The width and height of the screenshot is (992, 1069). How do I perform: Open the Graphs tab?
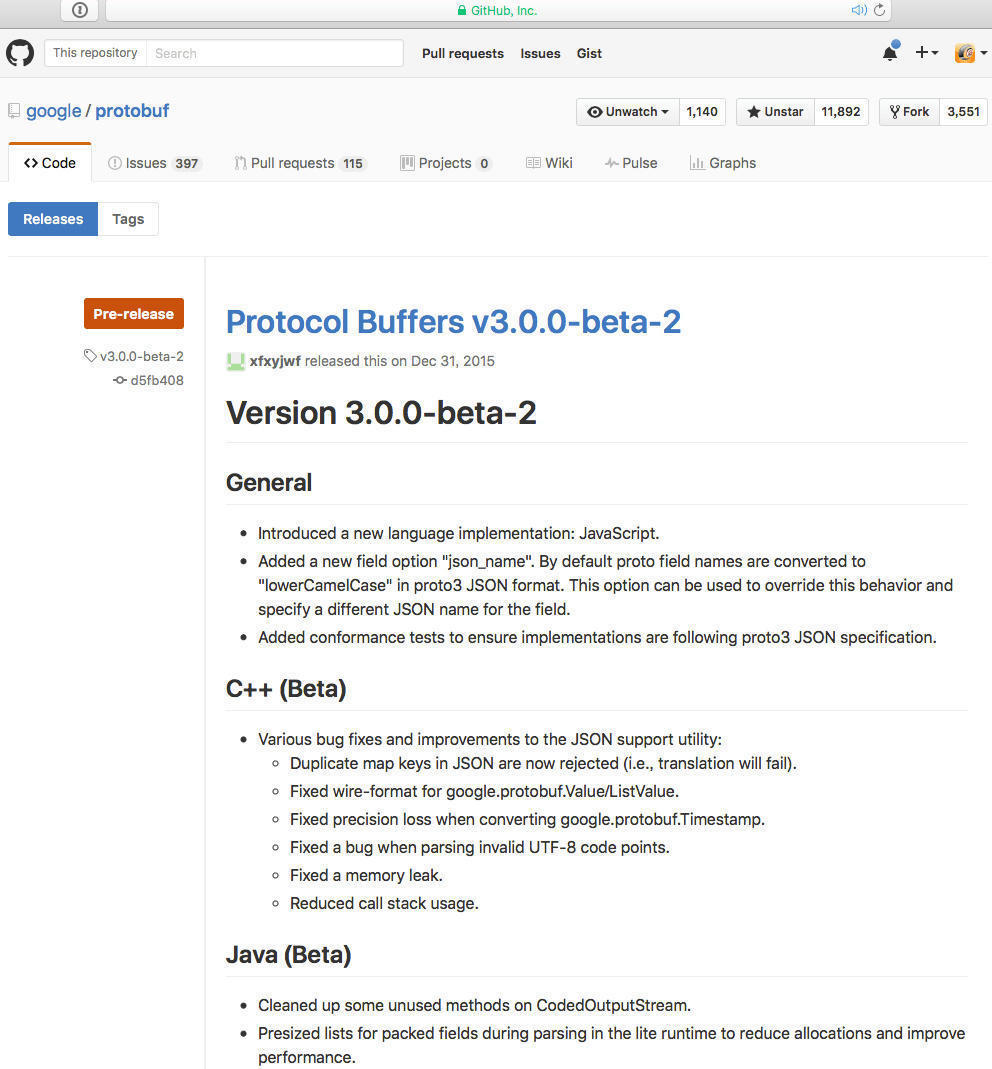(x=723, y=163)
